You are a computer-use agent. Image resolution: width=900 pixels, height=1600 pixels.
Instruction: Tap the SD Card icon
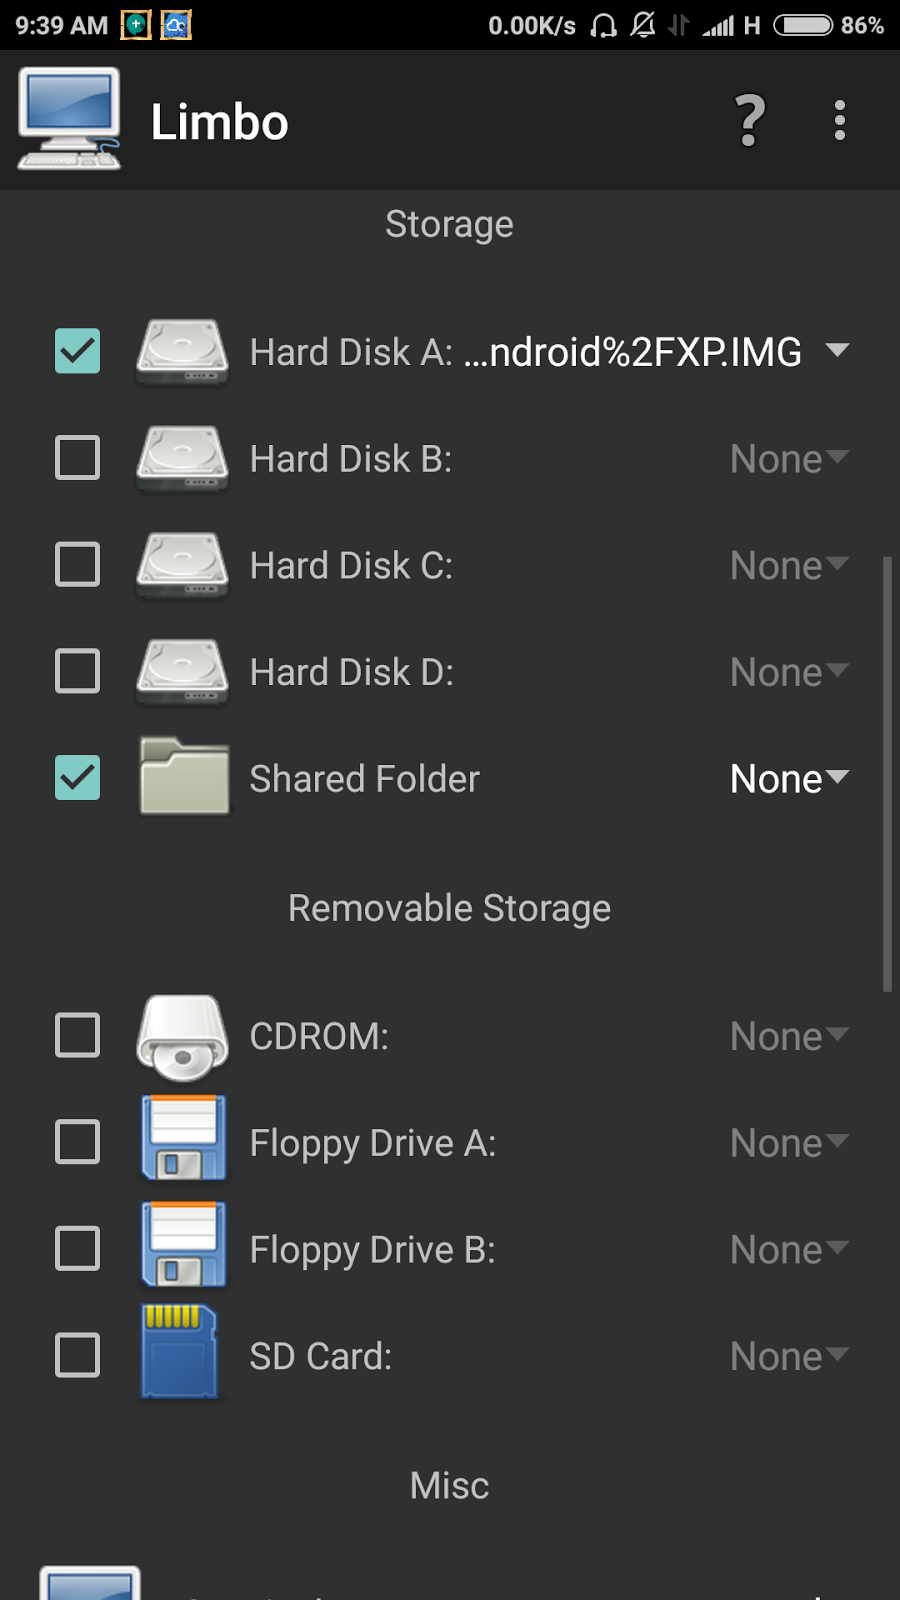[x=180, y=1353]
